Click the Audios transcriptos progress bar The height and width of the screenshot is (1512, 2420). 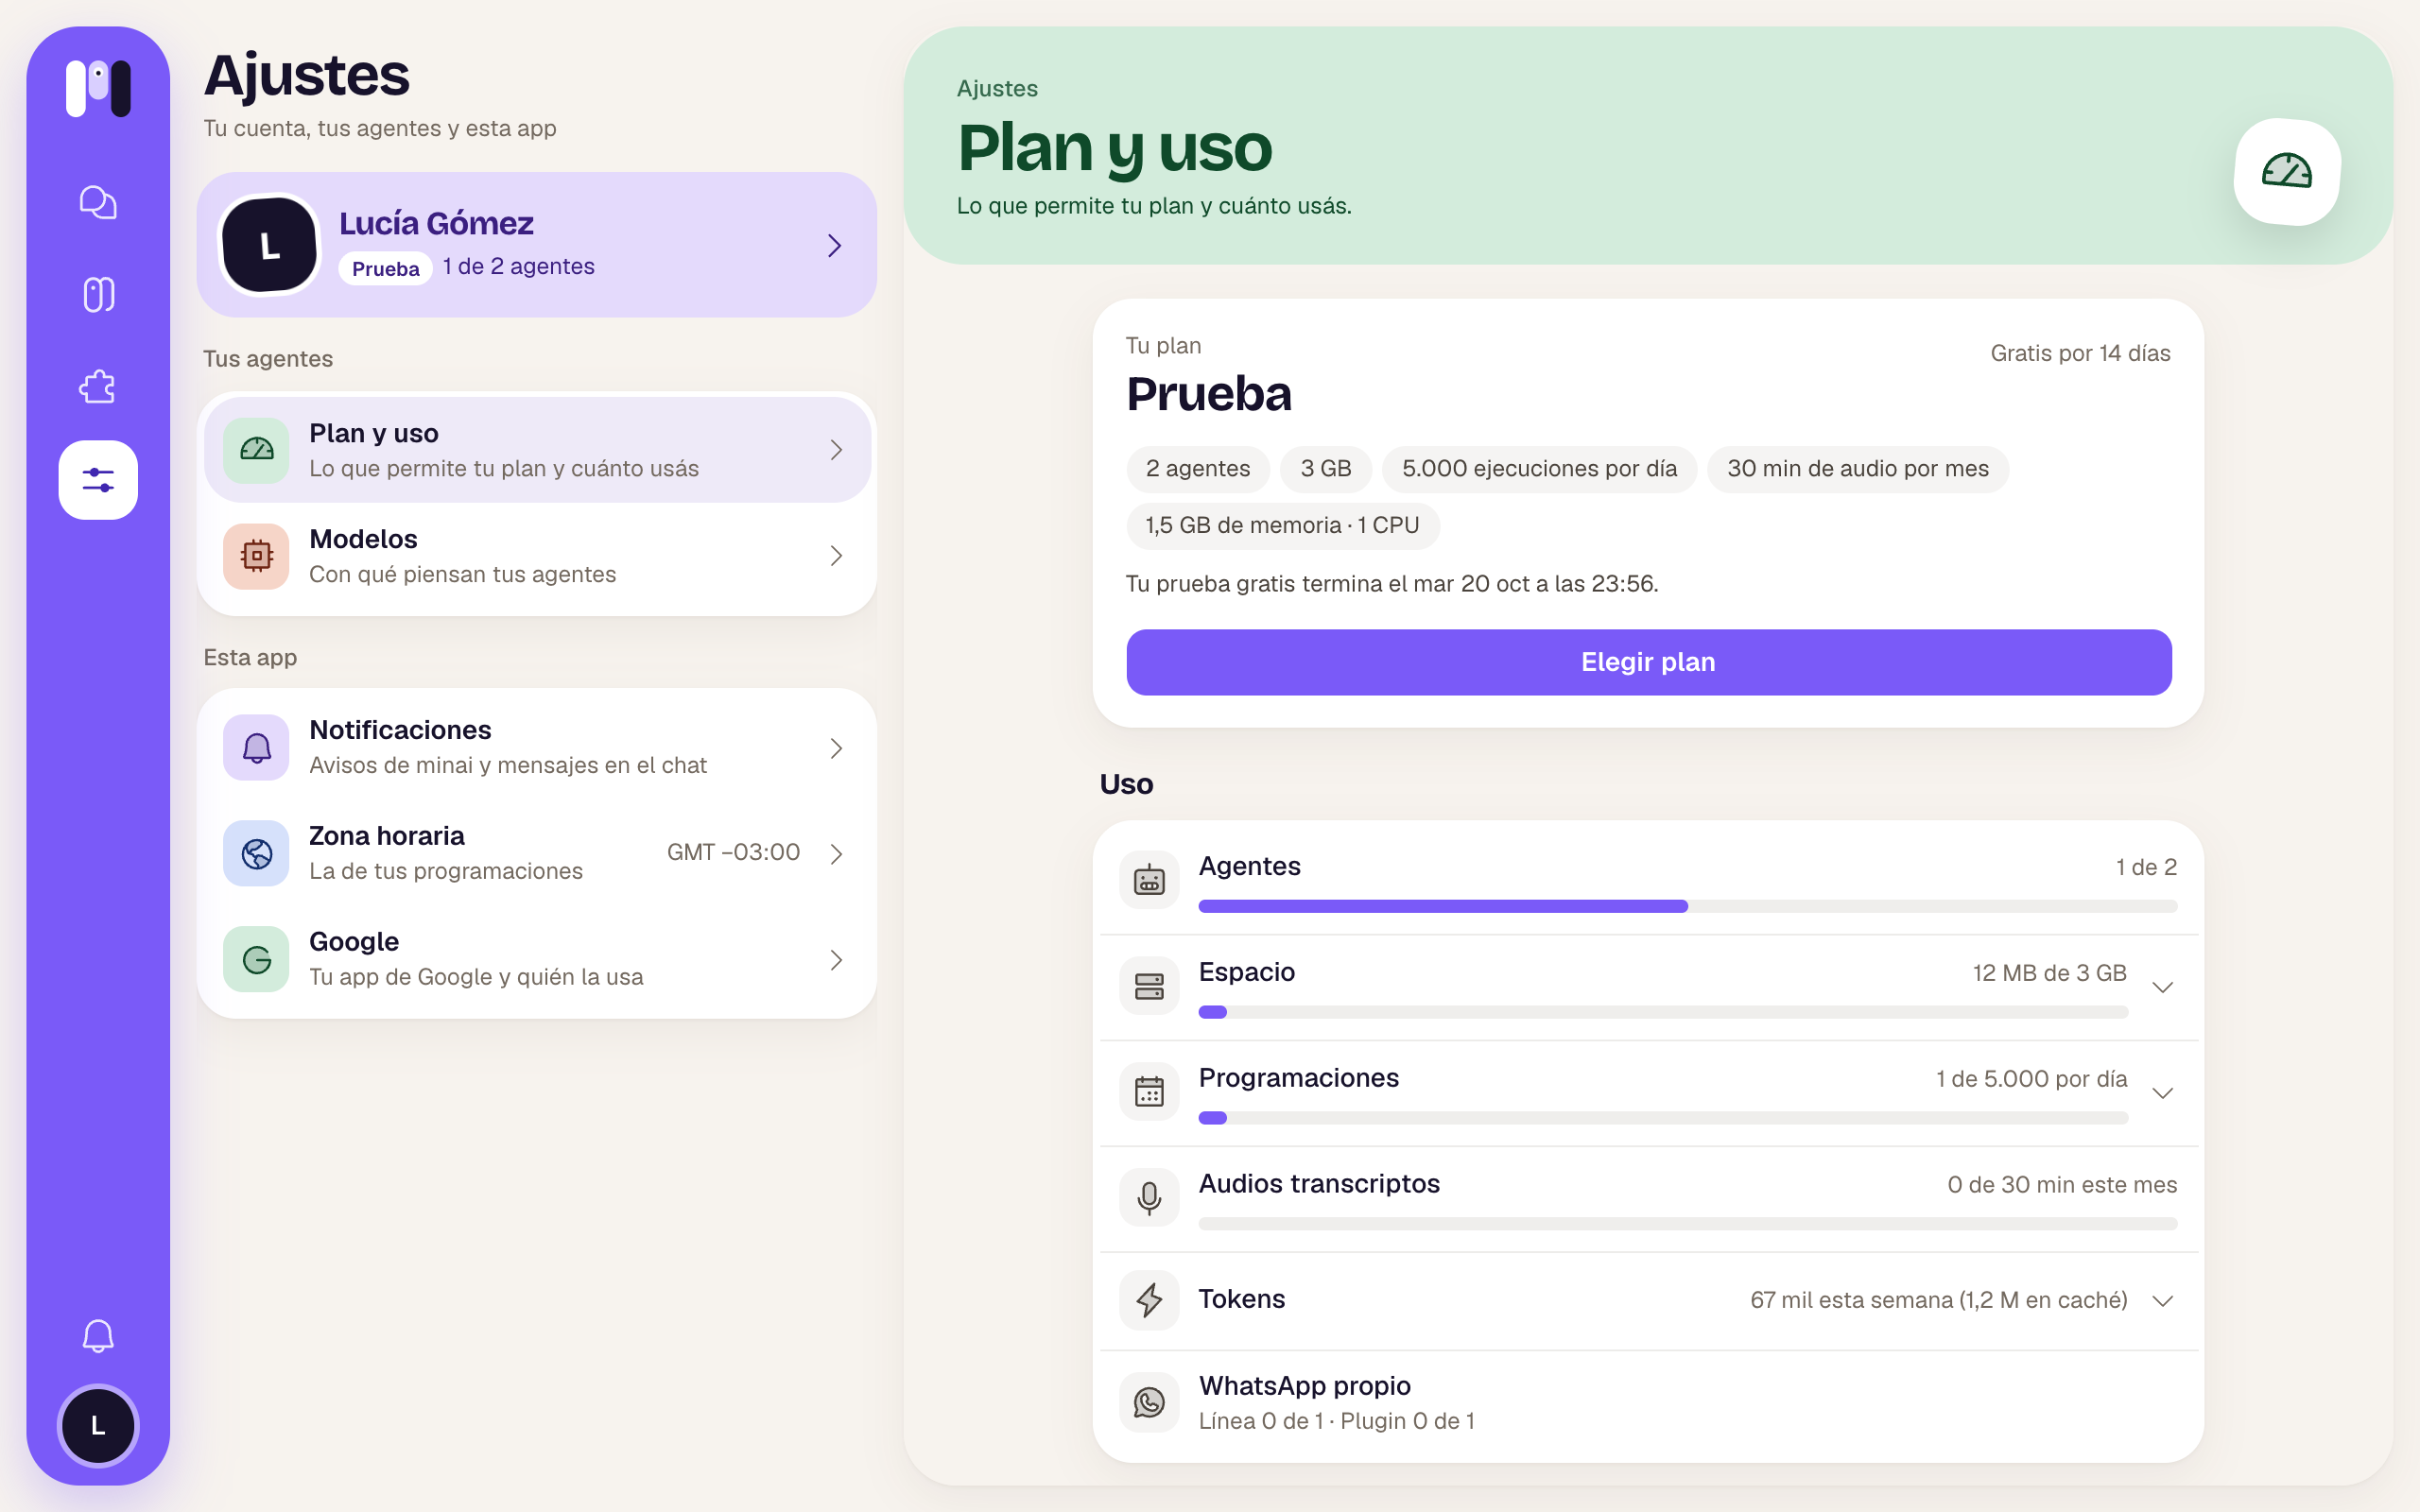pos(1687,1224)
